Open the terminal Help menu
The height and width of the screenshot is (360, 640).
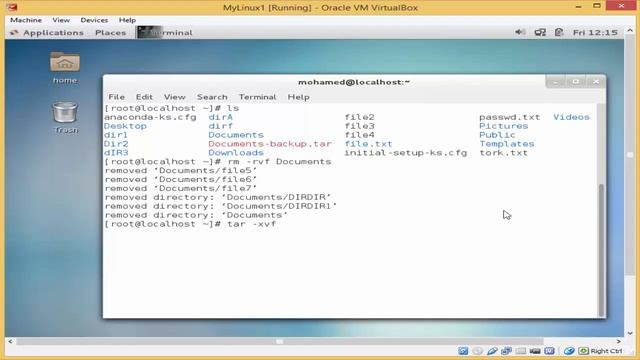[298, 97]
